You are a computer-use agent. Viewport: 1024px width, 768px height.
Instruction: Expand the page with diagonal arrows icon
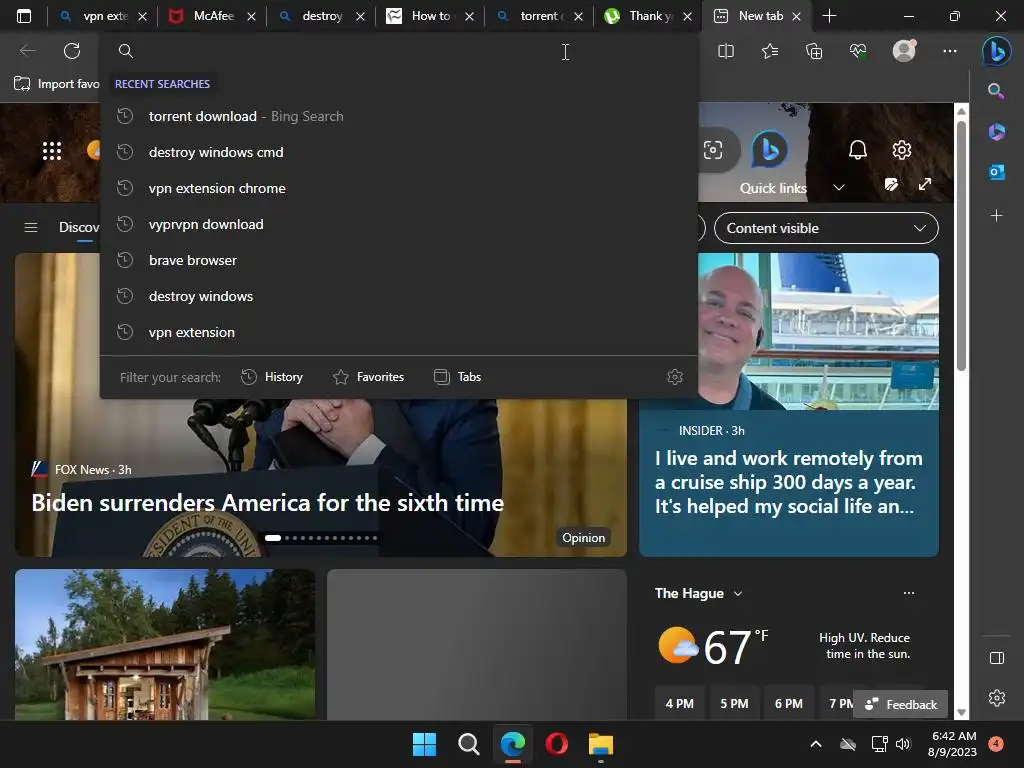pyautogui.click(x=925, y=184)
